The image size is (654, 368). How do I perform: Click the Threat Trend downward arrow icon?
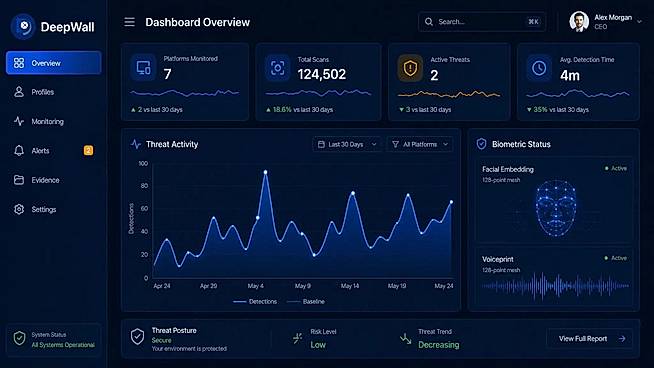tap(405, 338)
